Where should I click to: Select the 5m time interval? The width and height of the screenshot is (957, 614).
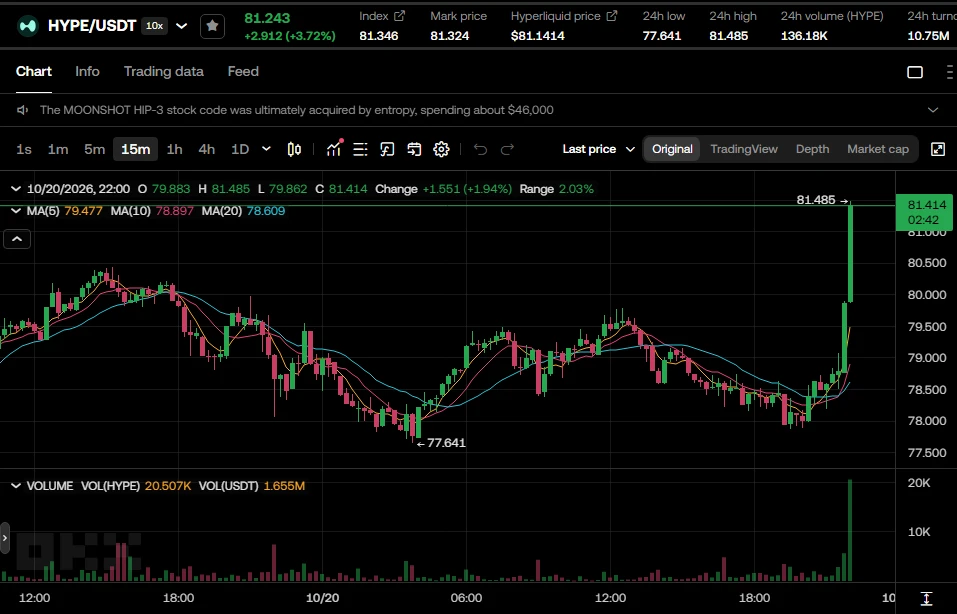[x=95, y=149]
